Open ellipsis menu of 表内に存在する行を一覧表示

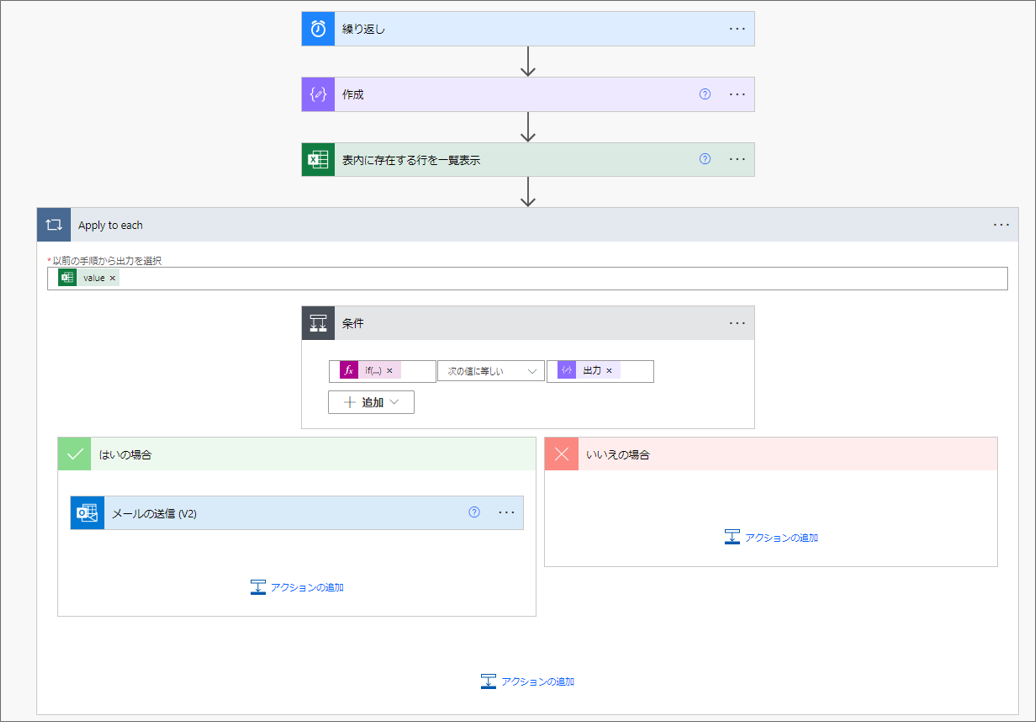click(737, 159)
